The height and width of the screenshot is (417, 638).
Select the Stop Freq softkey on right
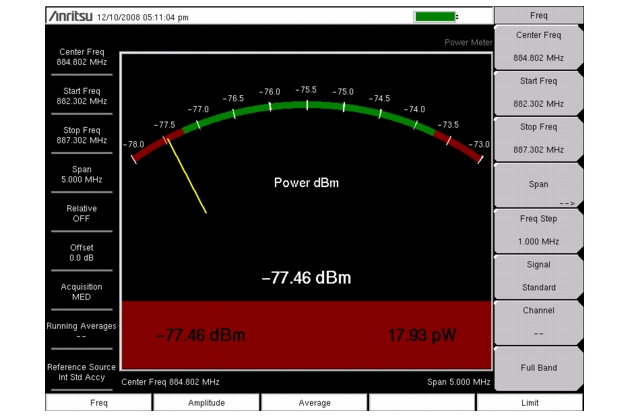[x=538, y=138]
